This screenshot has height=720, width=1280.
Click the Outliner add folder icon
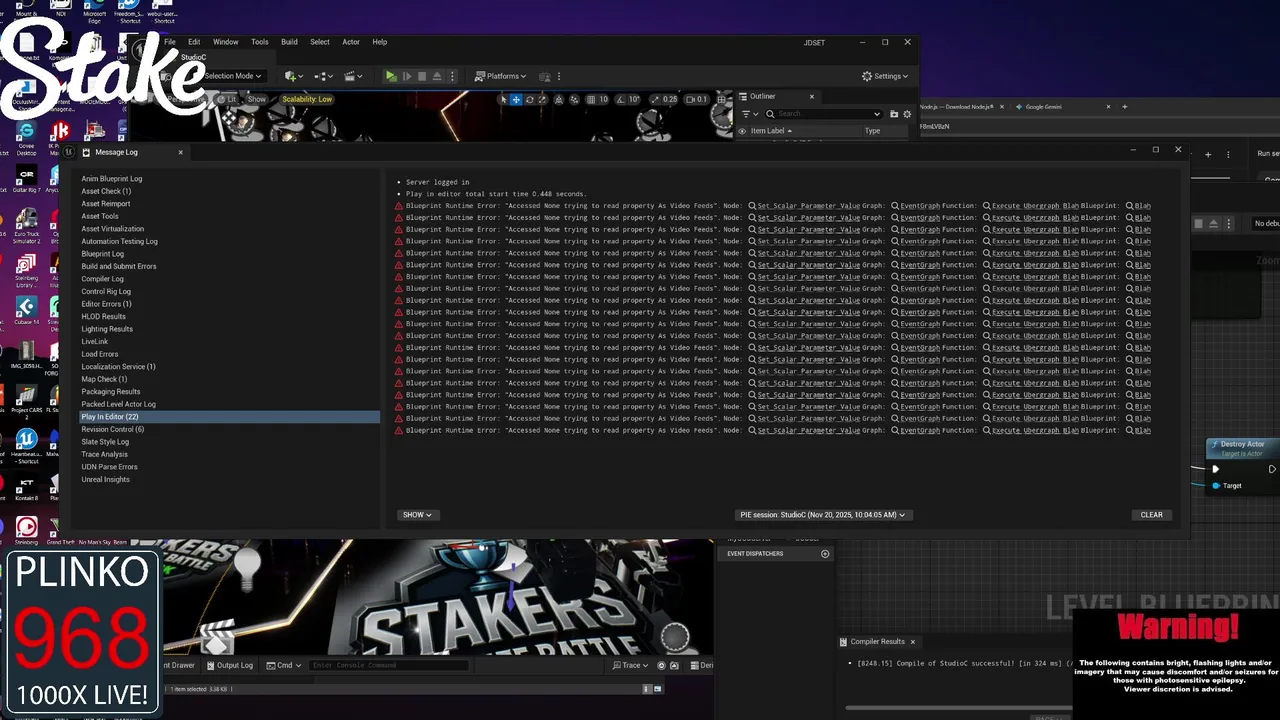pos(894,114)
